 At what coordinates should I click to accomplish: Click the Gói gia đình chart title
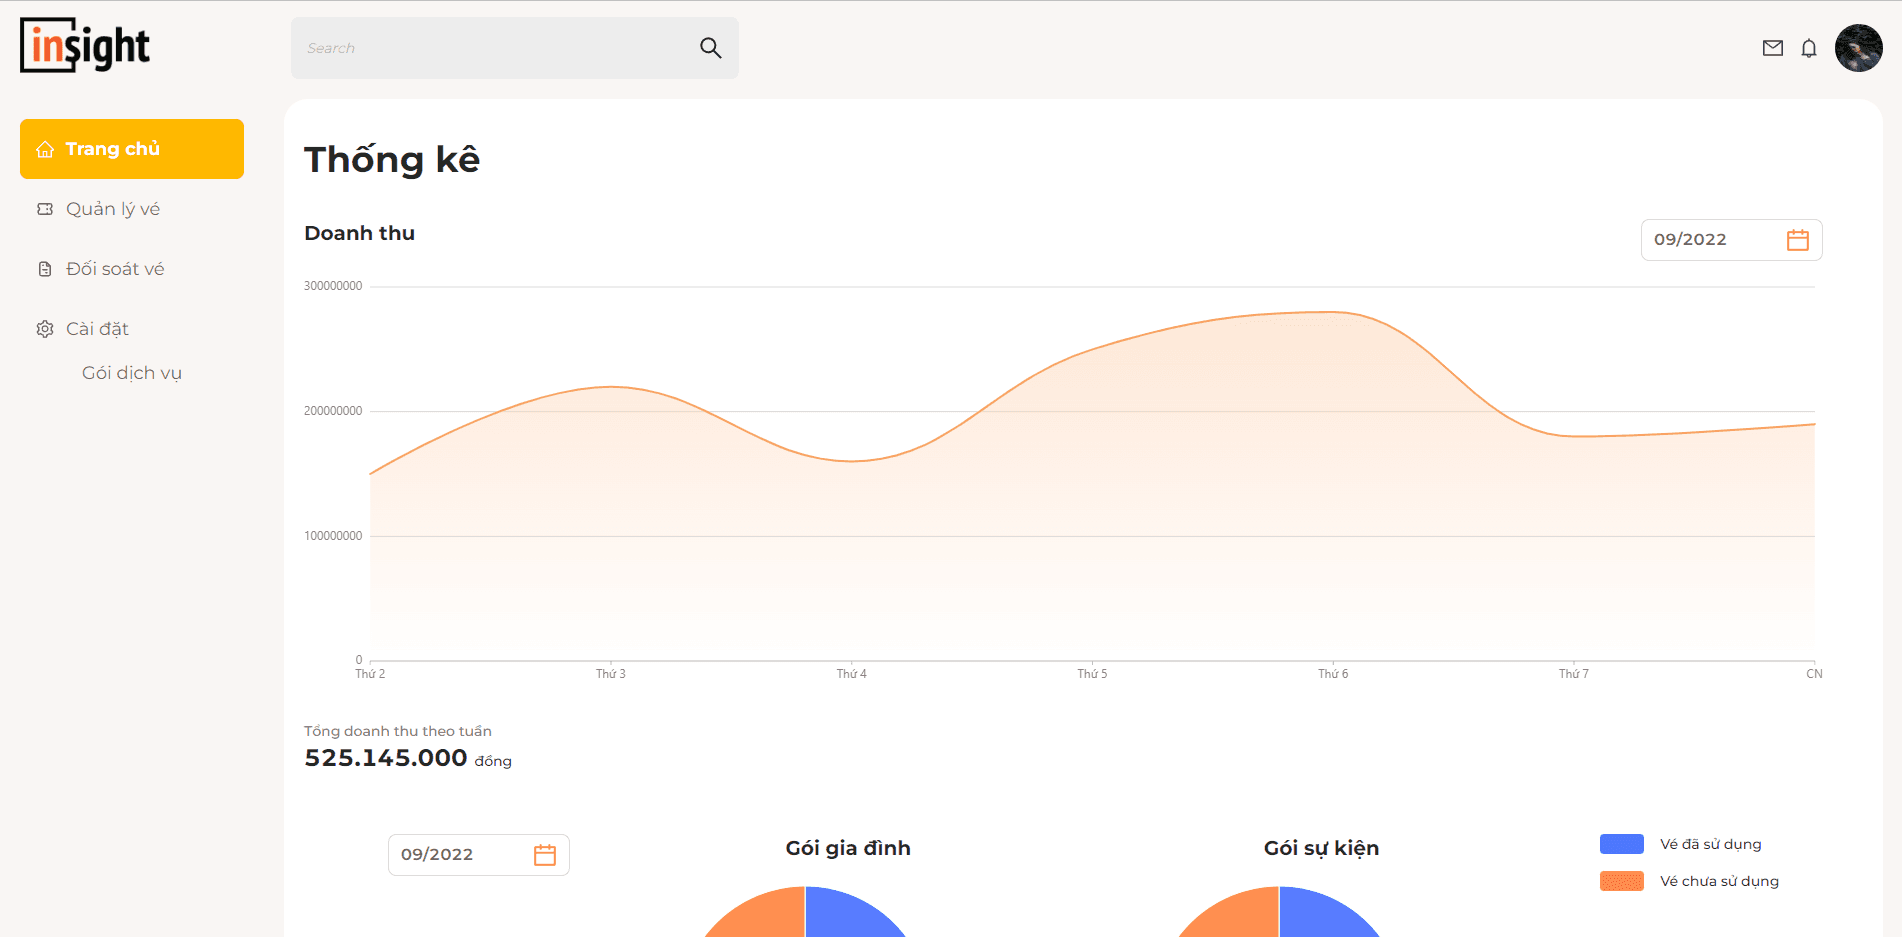(848, 848)
